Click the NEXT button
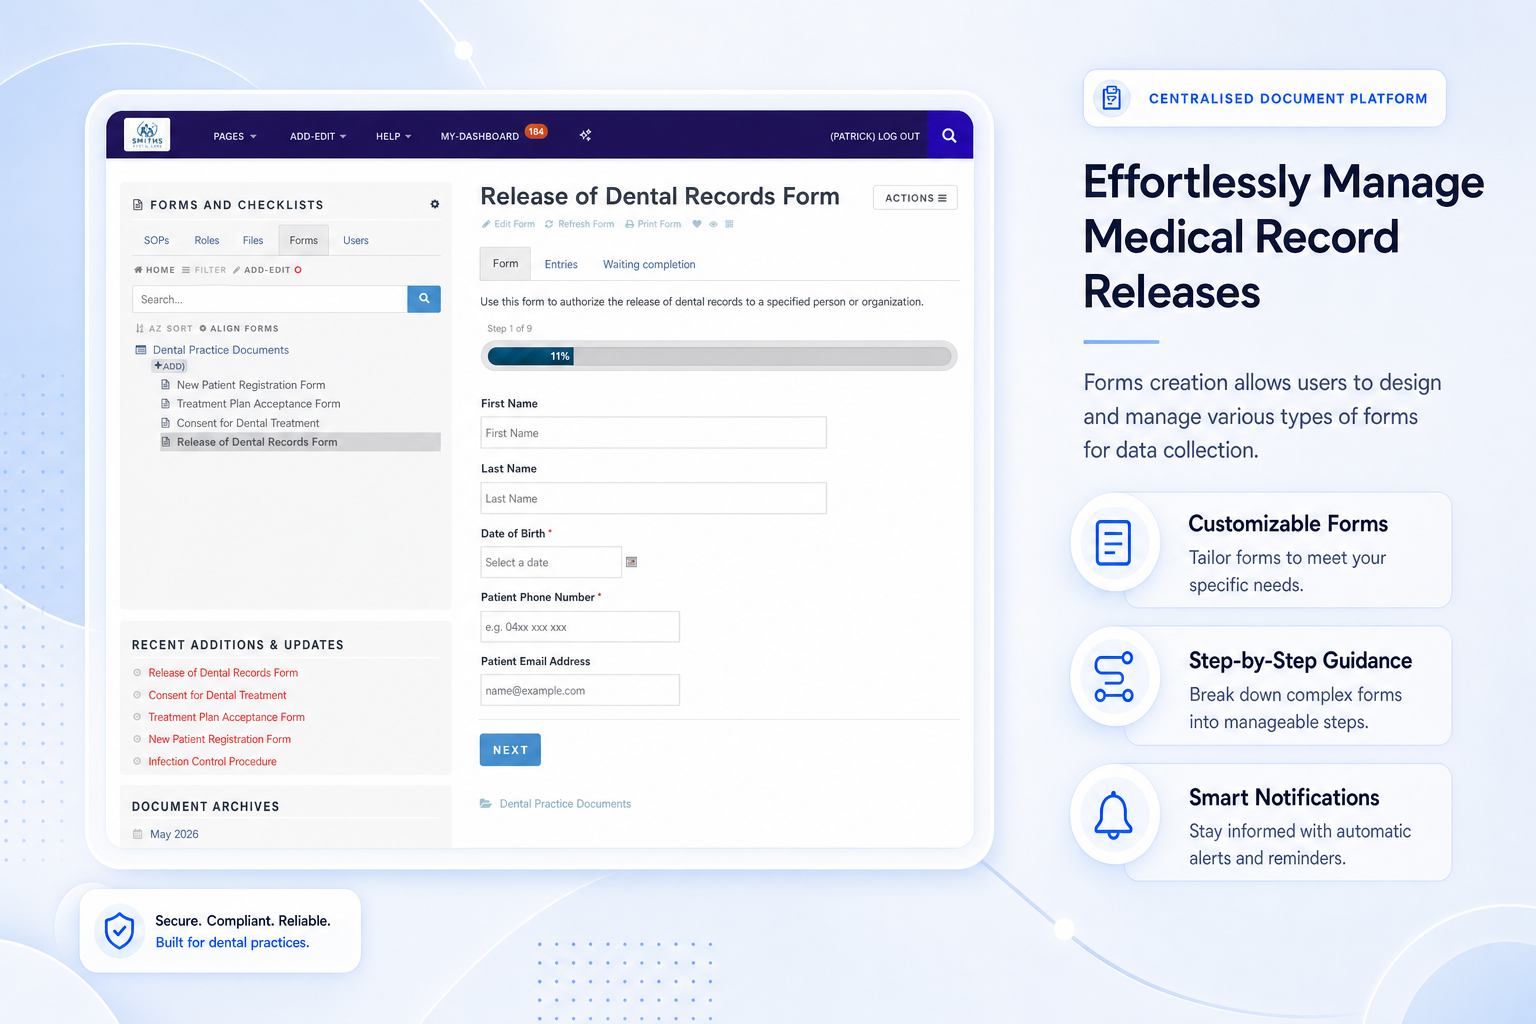This screenshot has height=1024, width=1536. coord(510,750)
